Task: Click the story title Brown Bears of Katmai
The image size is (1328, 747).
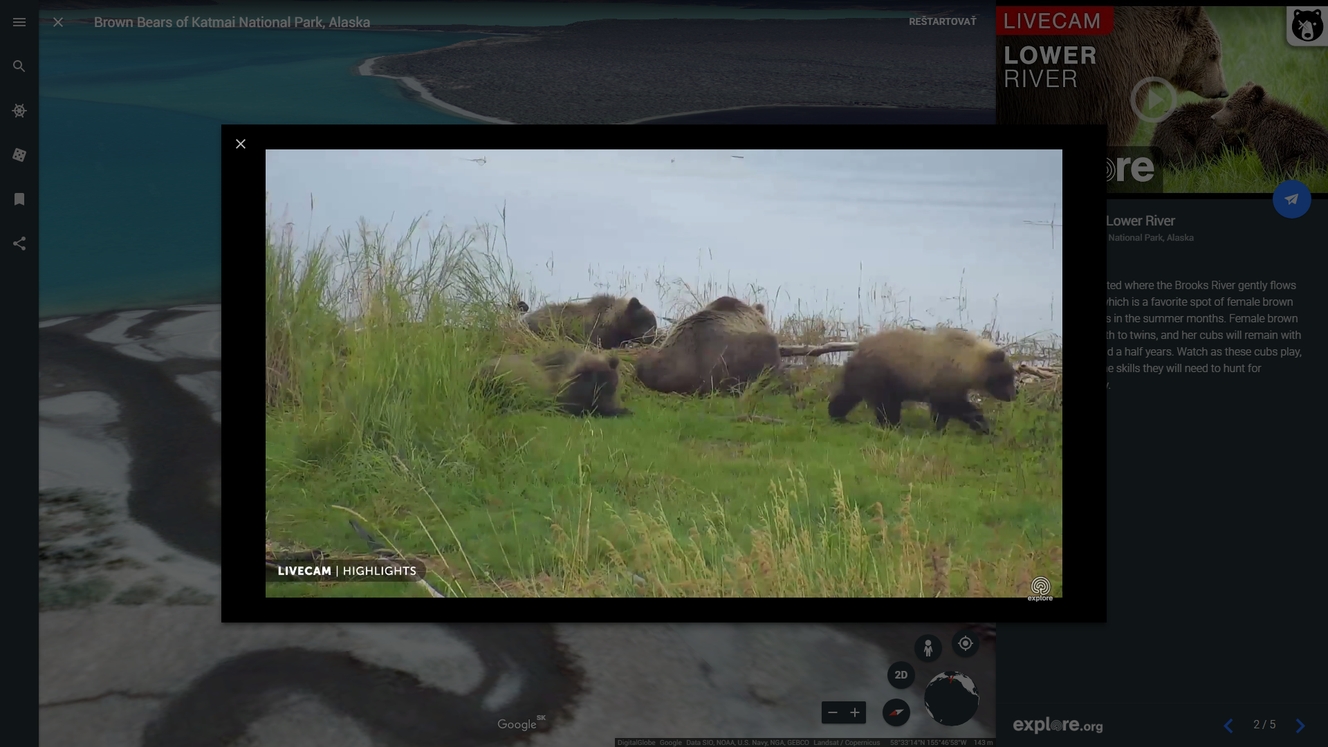Action: click(232, 22)
